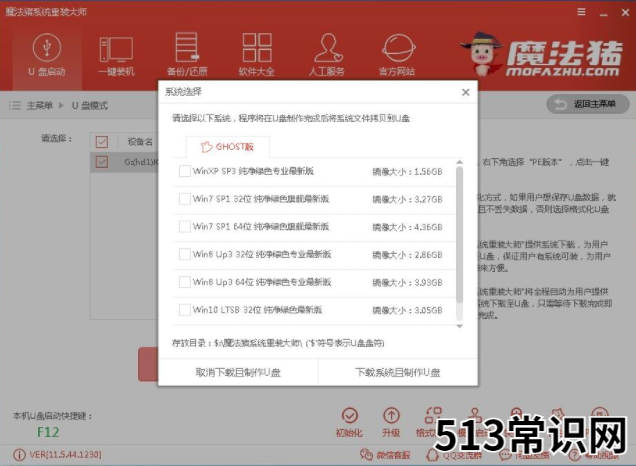Image resolution: width=636 pixels, height=466 pixels.
Task: Click 返回主菜单 button
Action: tap(588, 104)
